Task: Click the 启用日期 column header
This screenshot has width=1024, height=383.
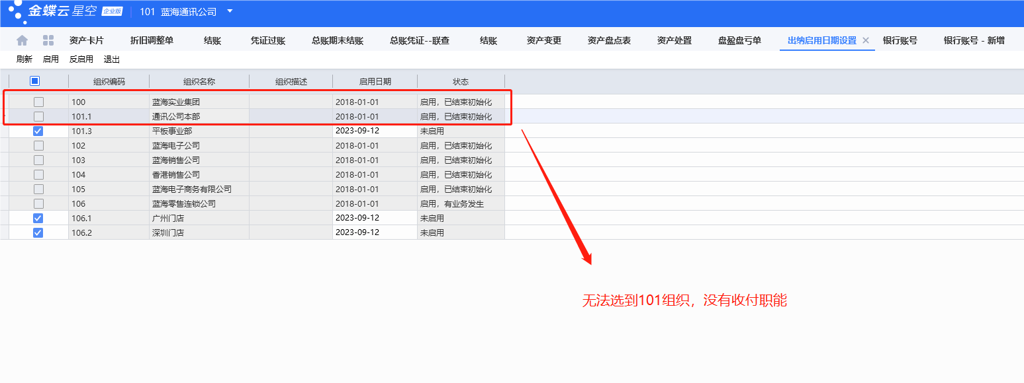Action: pos(375,82)
